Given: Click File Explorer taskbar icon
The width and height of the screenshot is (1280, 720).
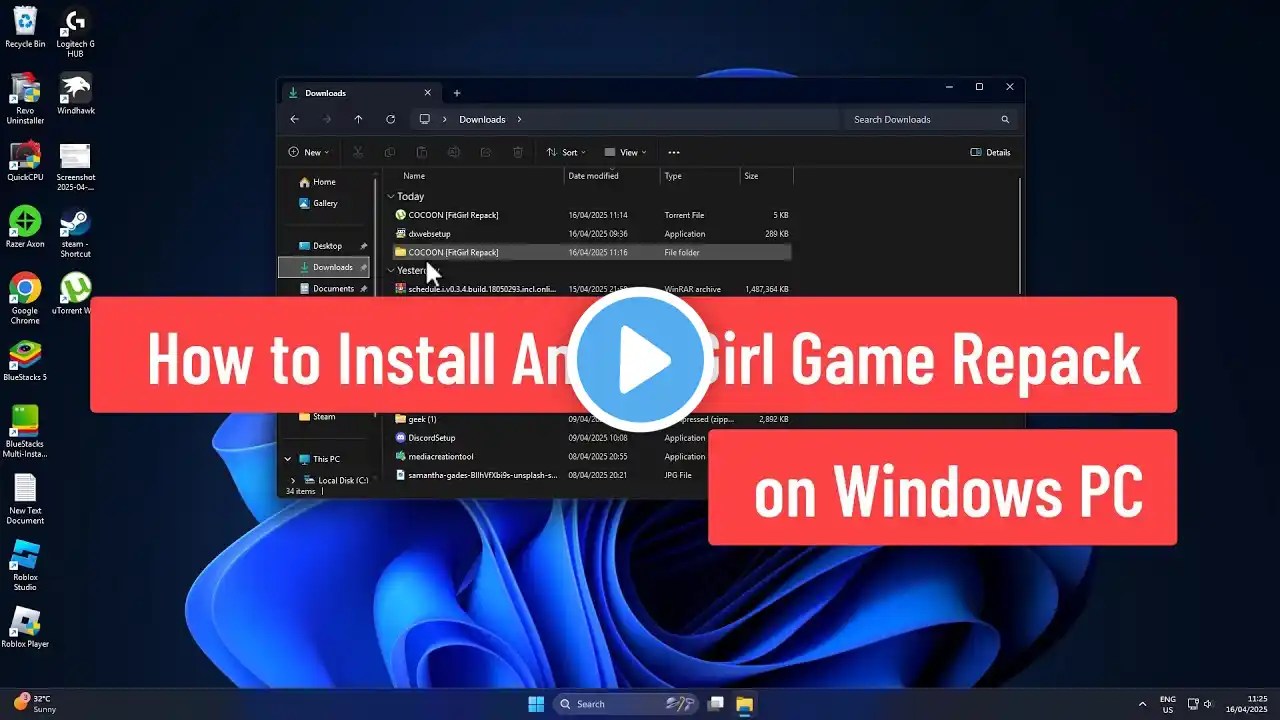Looking at the screenshot, I should 744,703.
